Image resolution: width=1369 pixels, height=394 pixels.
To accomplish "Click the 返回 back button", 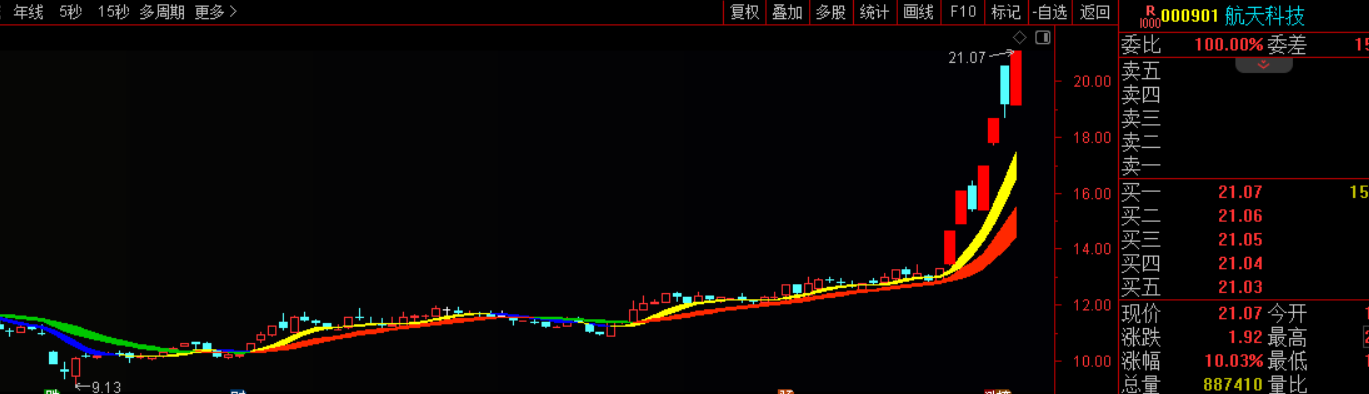I will (x=1095, y=12).
